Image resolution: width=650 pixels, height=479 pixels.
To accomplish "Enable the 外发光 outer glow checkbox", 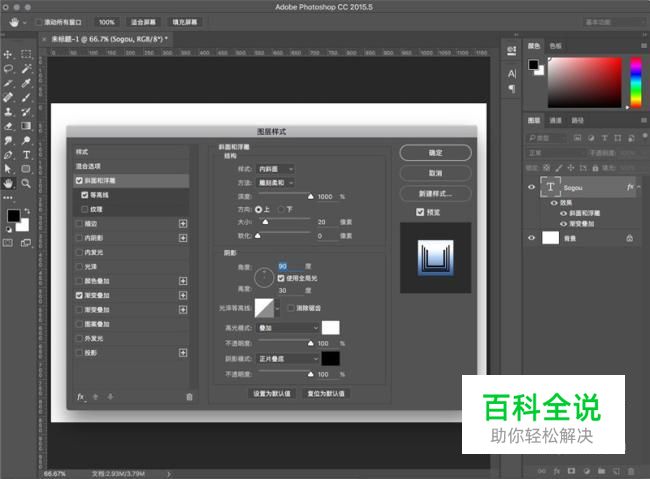I will pos(79,338).
